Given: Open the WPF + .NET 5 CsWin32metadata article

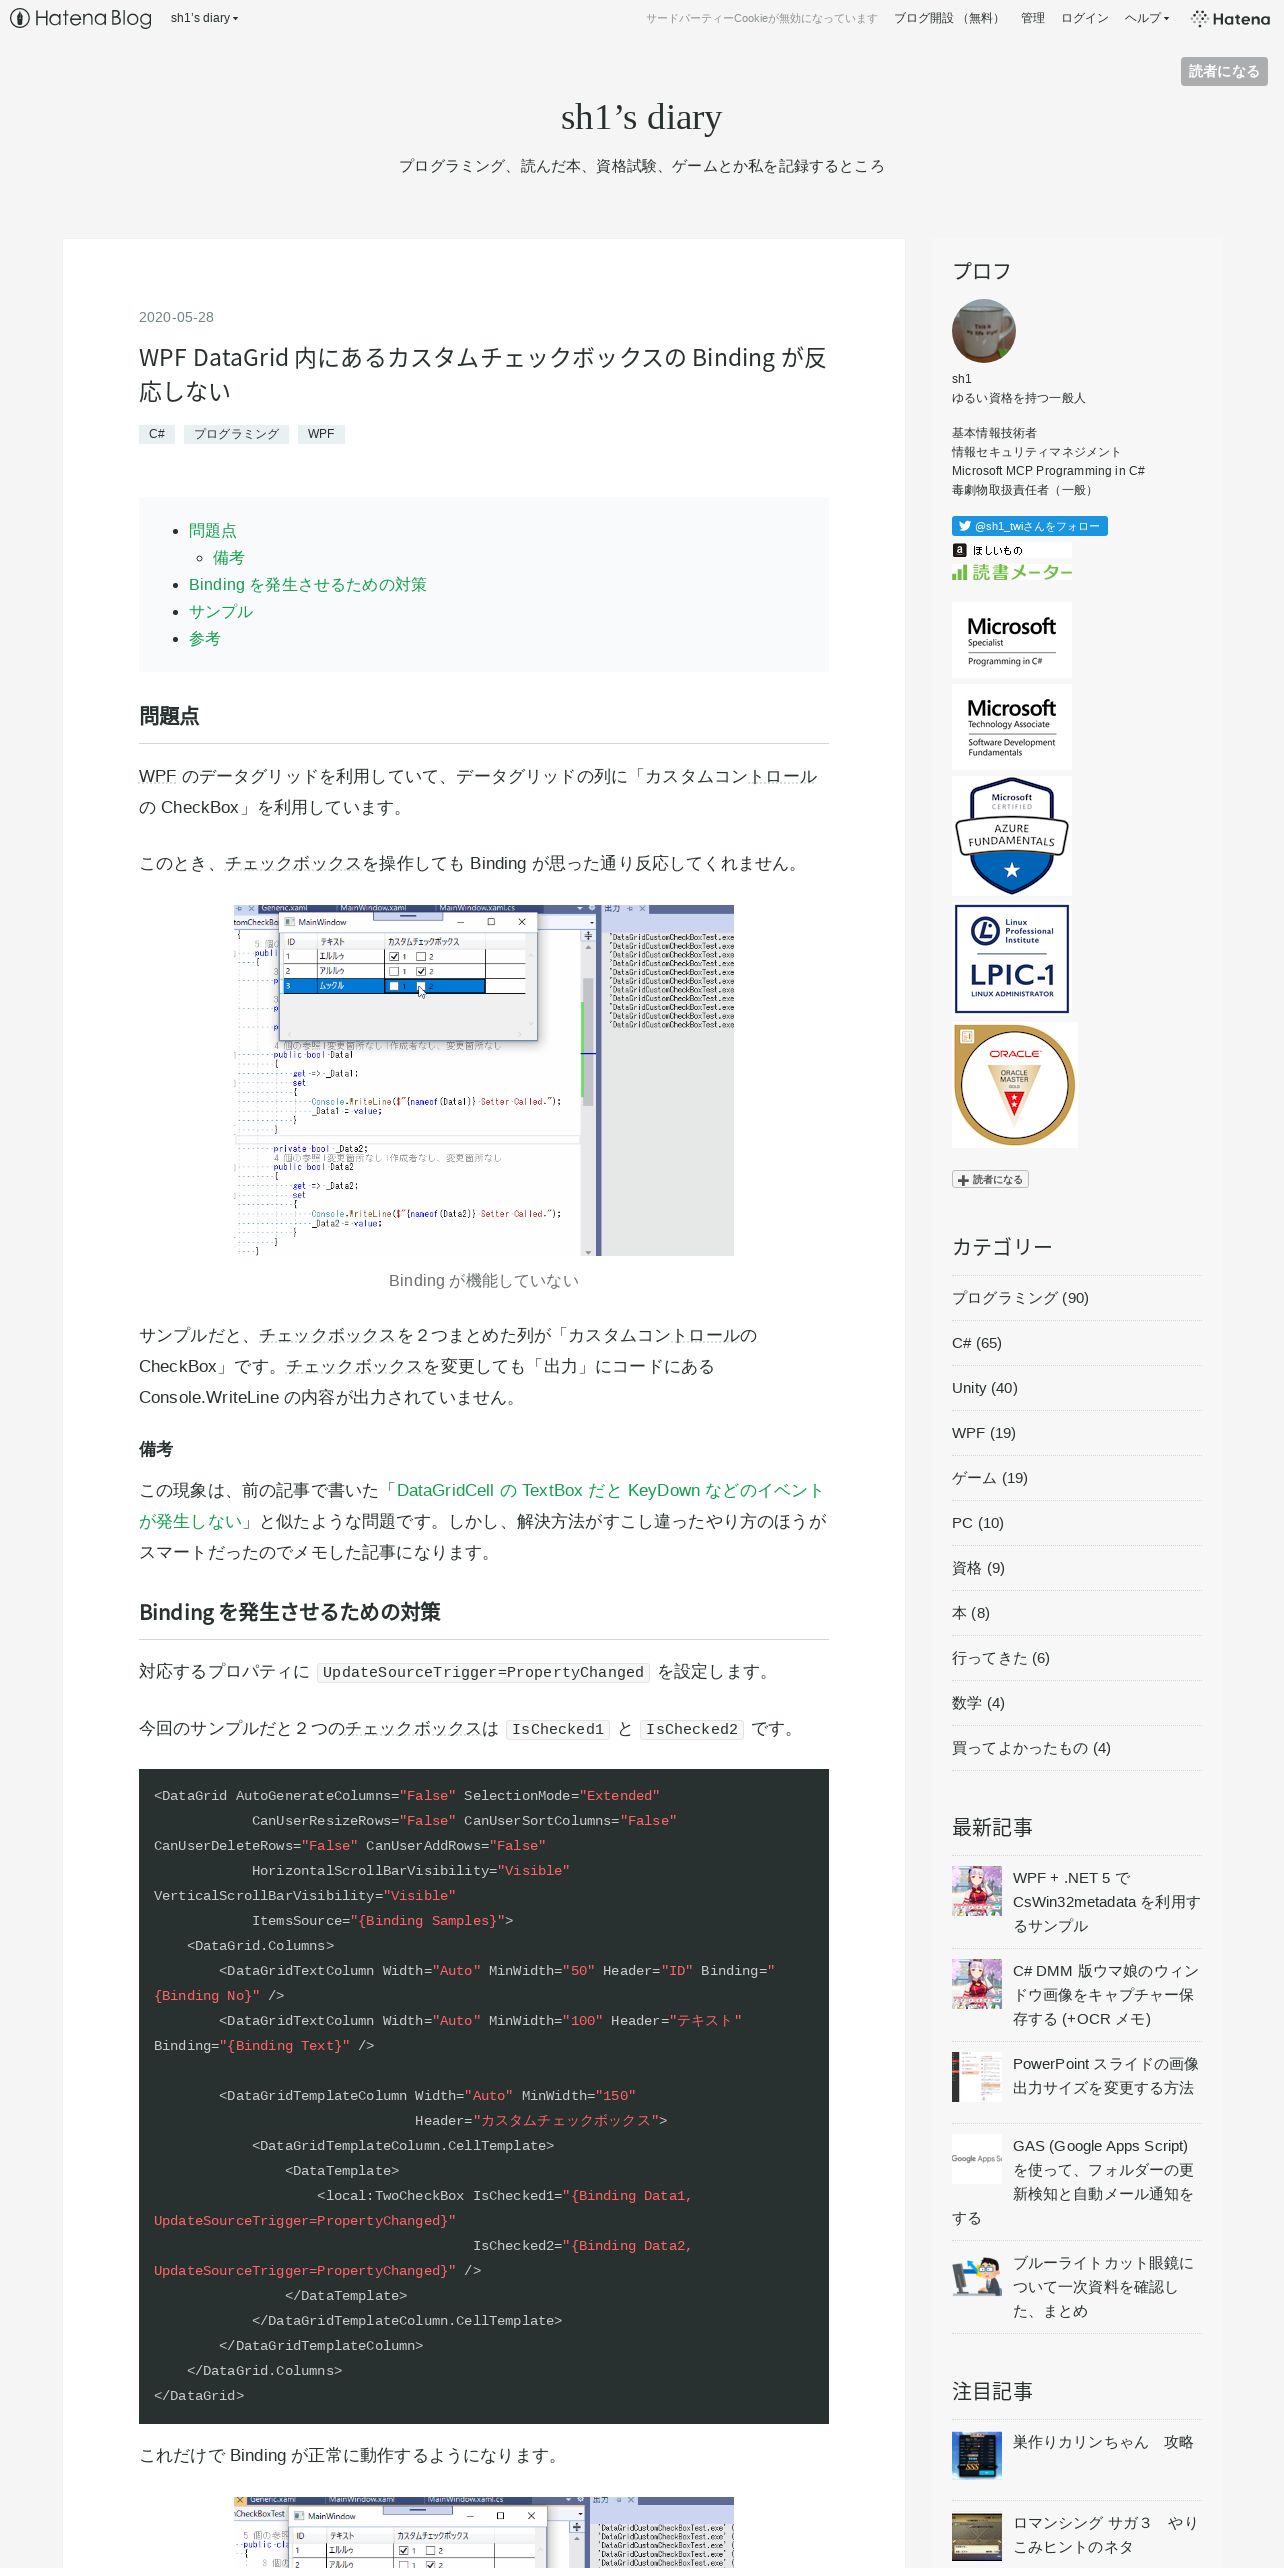Looking at the screenshot, I should (x=1106, y=1902).
